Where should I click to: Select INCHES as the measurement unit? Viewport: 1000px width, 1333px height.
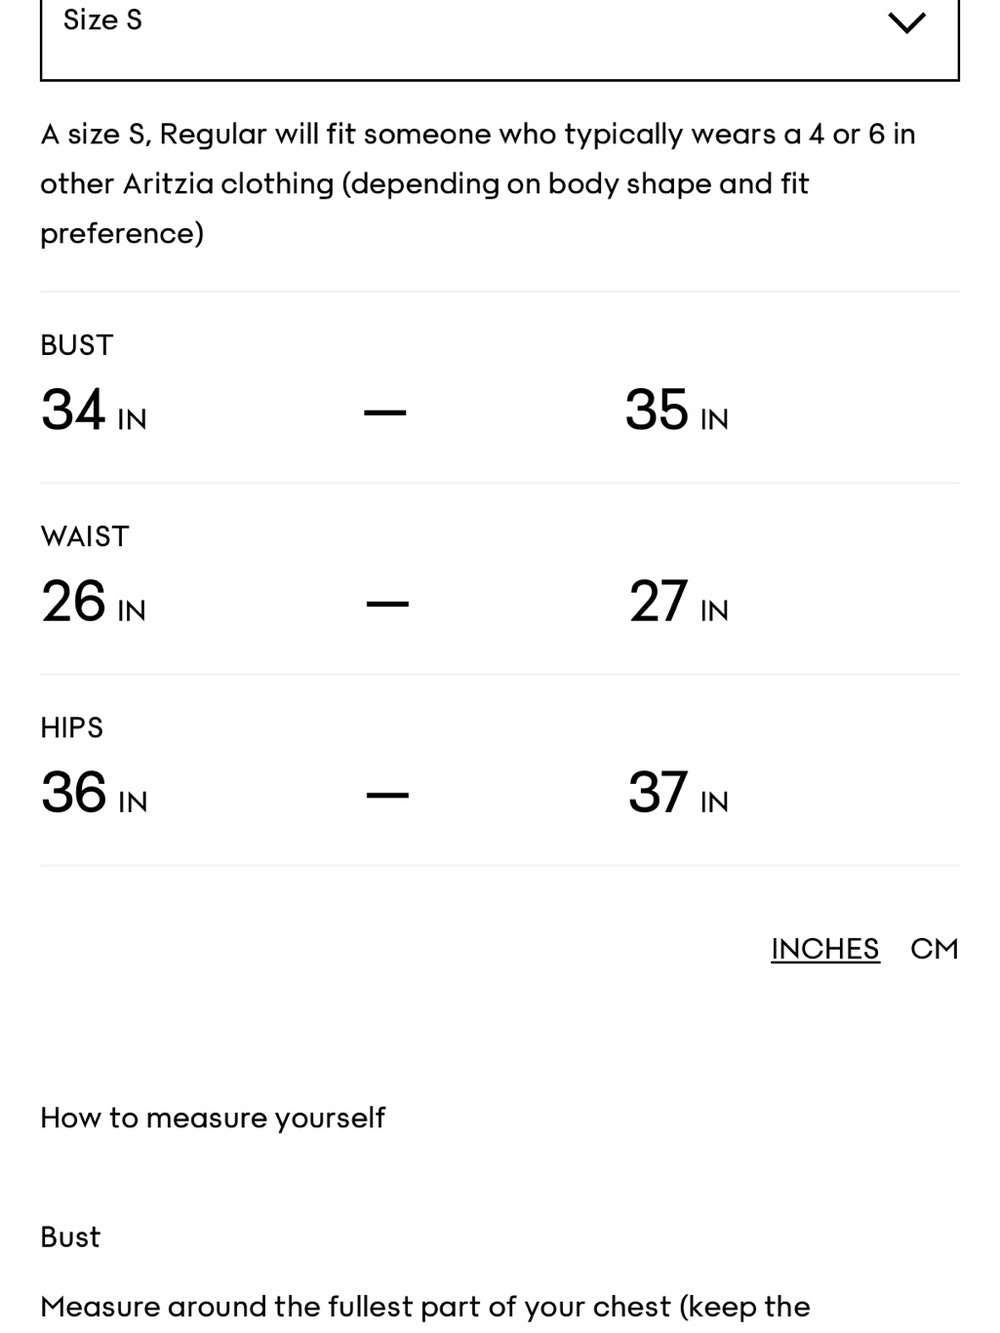[x=825, y=948]
